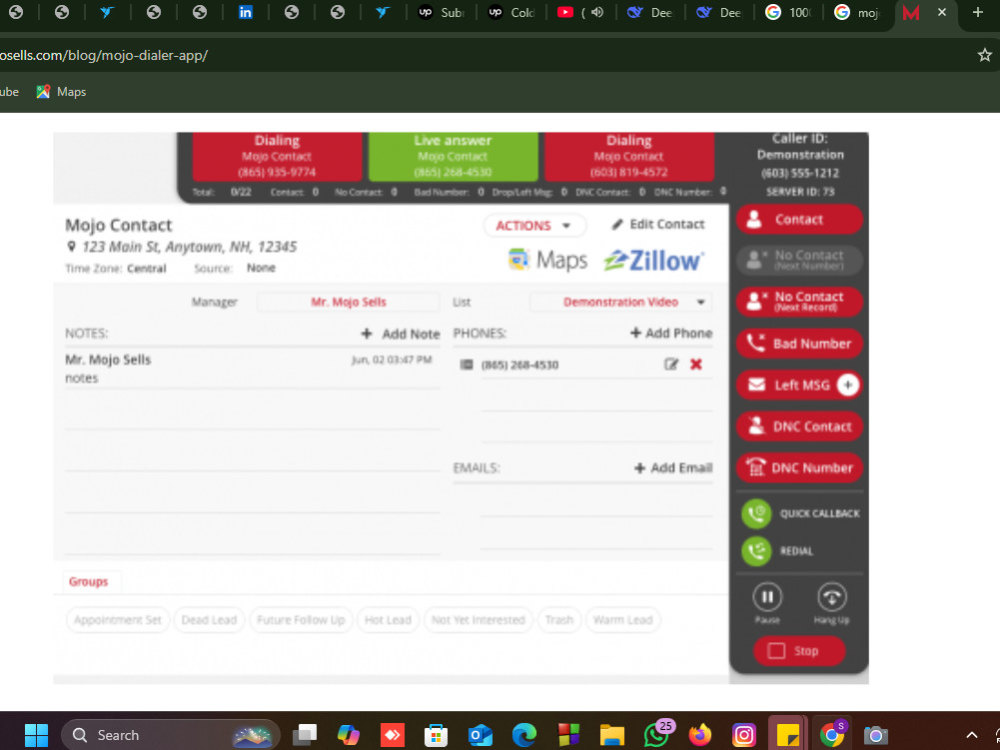Hang up the current call
1000x750 pixels.
(832, 598)
